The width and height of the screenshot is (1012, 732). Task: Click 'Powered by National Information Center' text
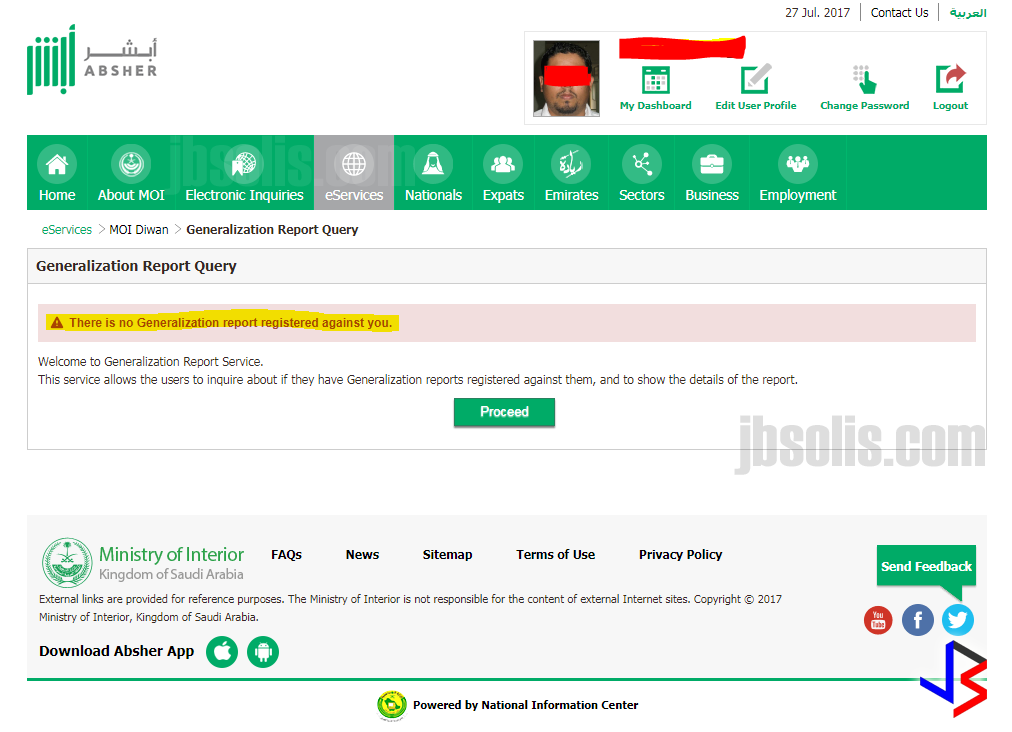(525, 705)
